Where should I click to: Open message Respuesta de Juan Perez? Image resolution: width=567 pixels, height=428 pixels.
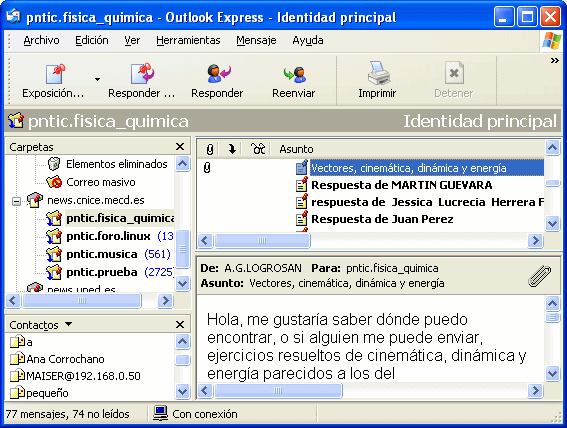tap(382, 219)
